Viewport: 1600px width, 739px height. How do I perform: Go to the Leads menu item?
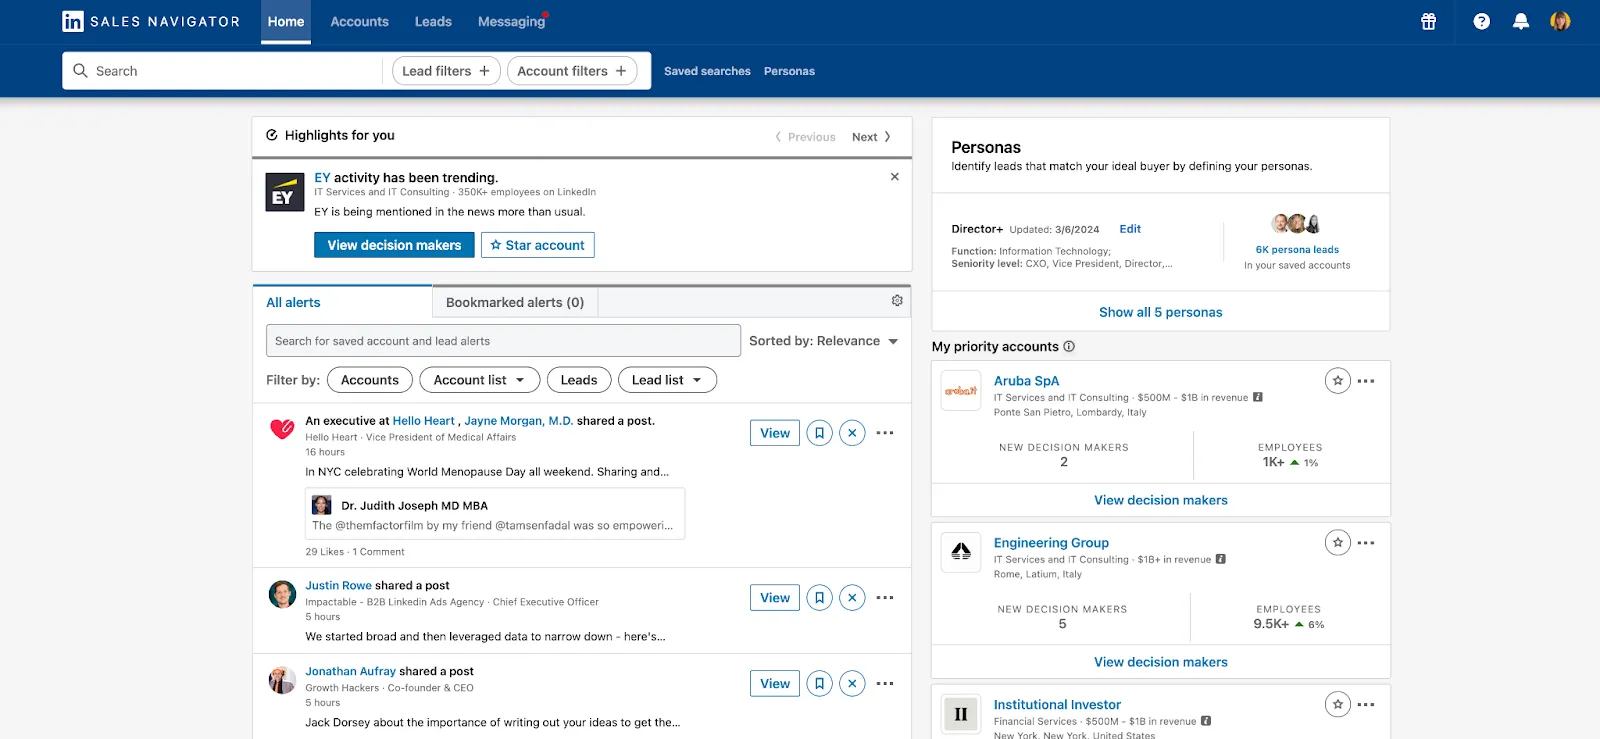(433, 21)
